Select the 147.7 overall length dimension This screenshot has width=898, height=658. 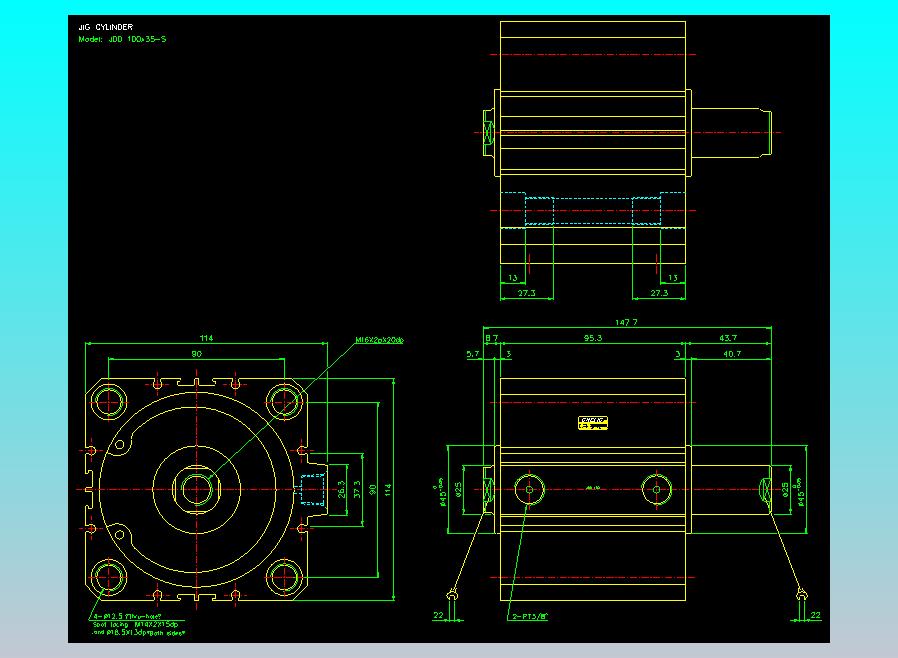point(626,323)
